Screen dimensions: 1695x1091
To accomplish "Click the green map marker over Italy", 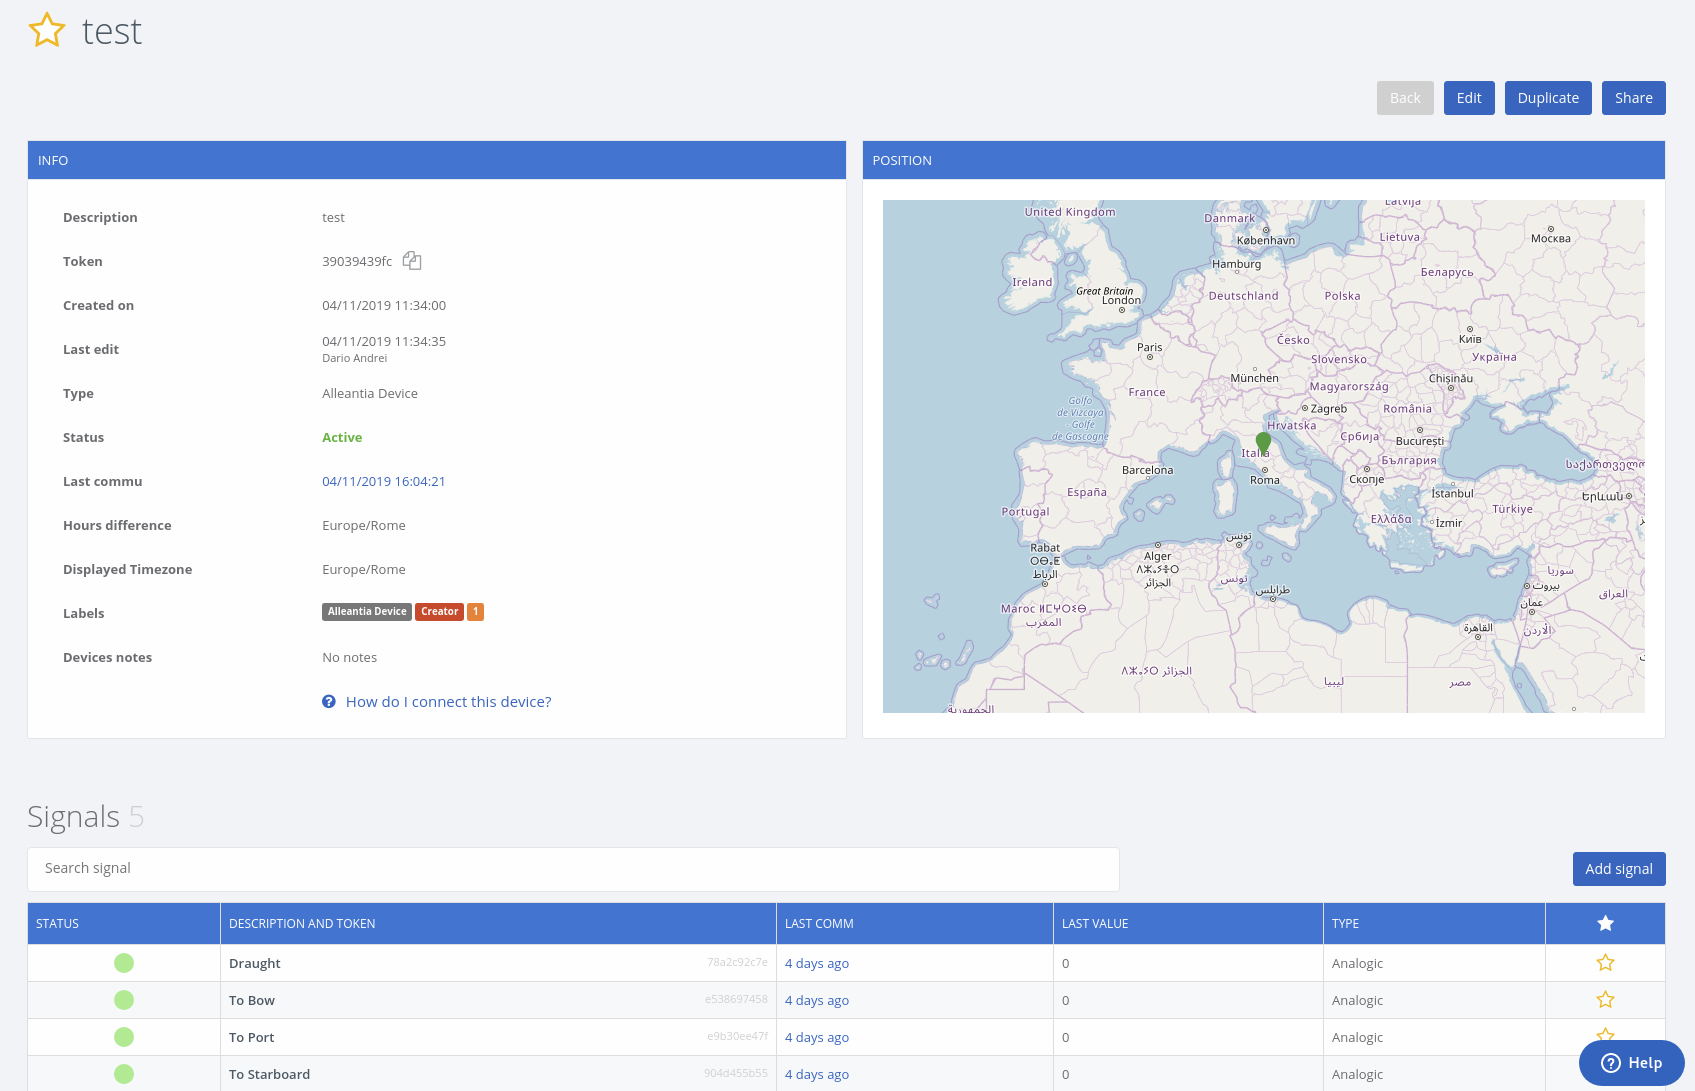I will [1263, 442].
